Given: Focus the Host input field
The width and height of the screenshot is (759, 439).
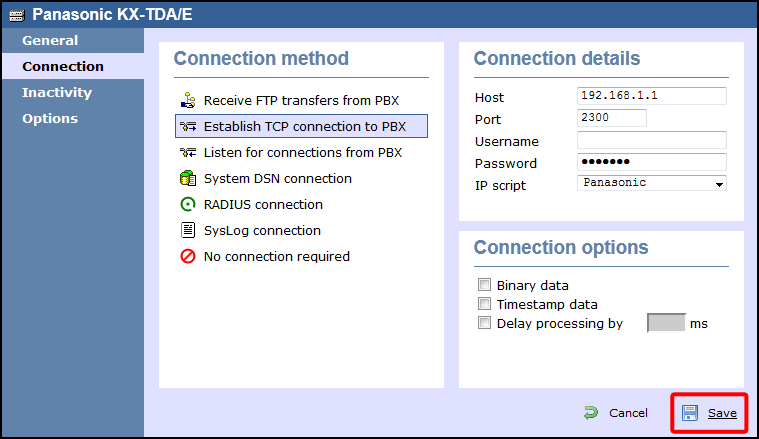Looking at the screenshot, I should coord(652,97).
